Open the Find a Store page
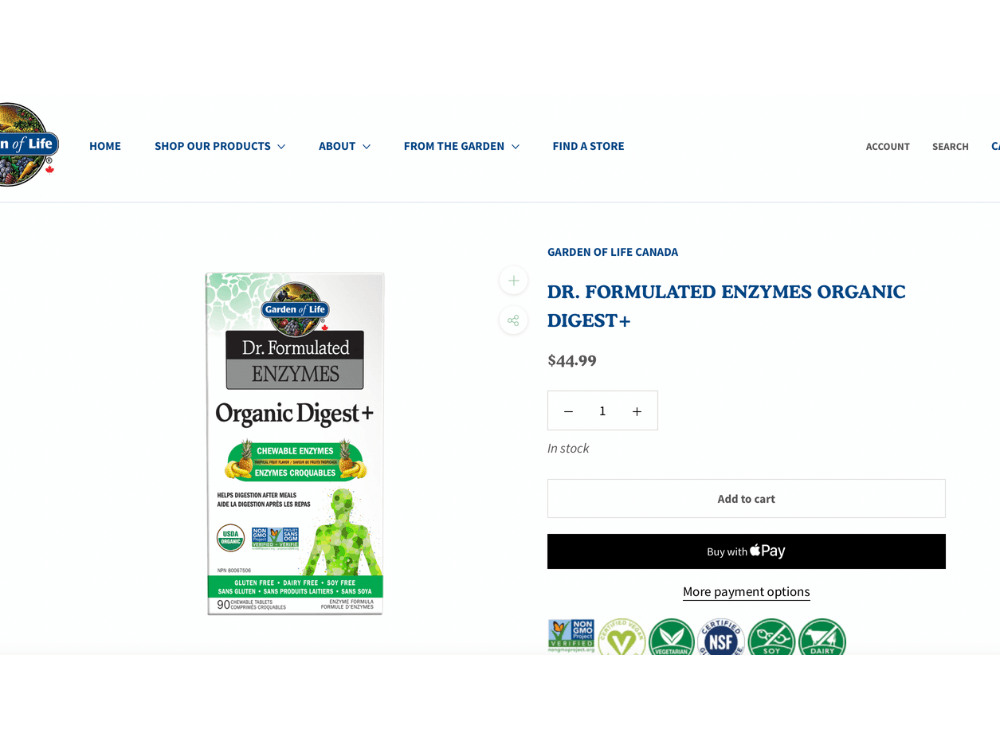Viewport: 1000px width, 750px height. point(588,146)
